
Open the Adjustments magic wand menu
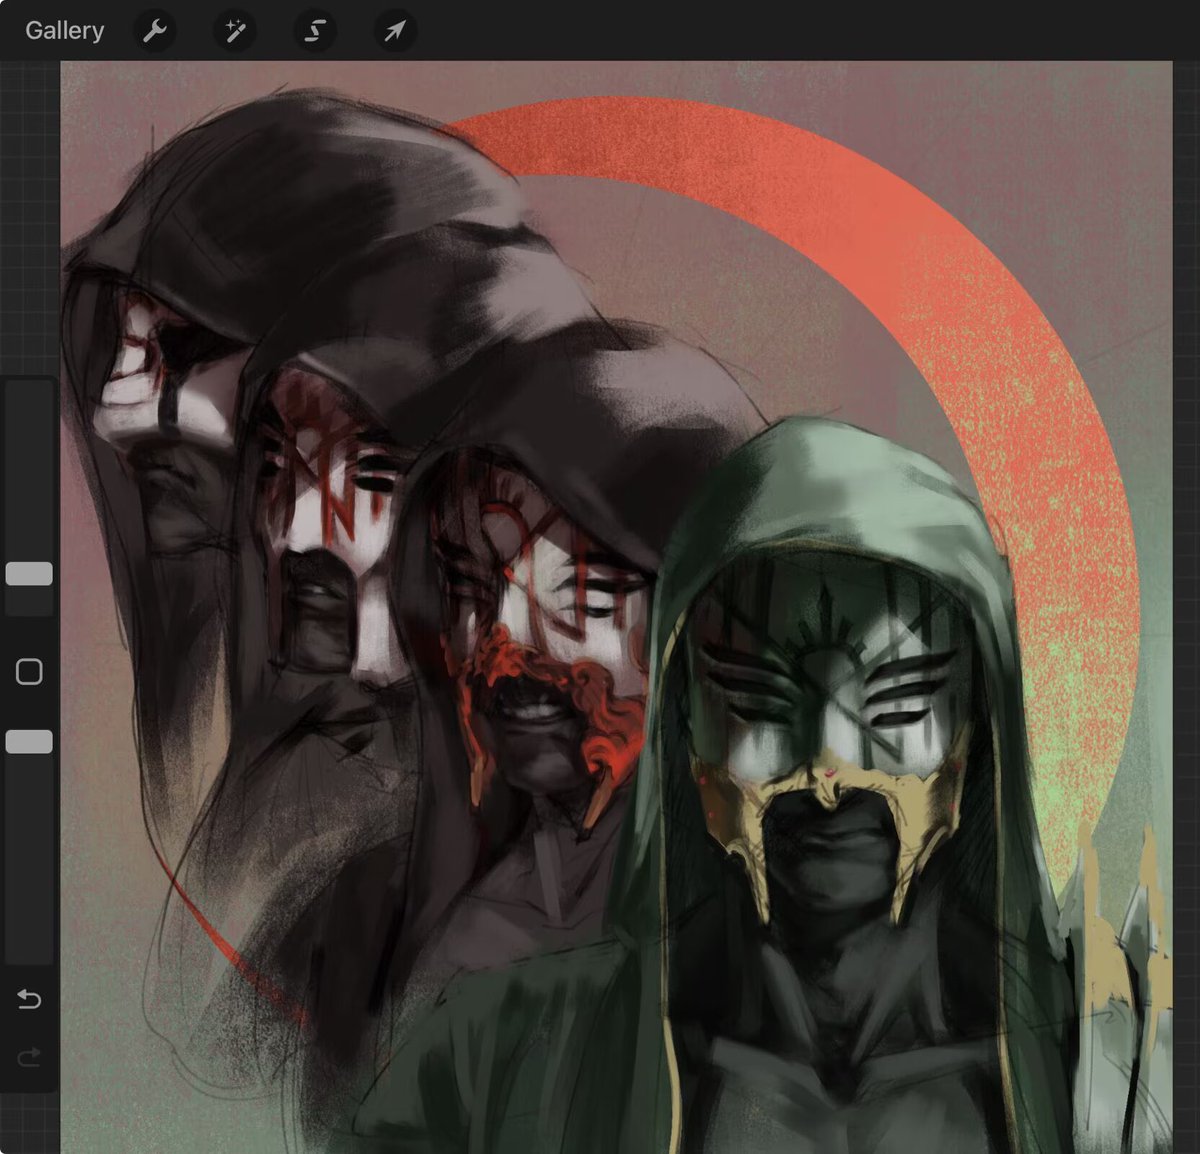(x=235, y=31)
